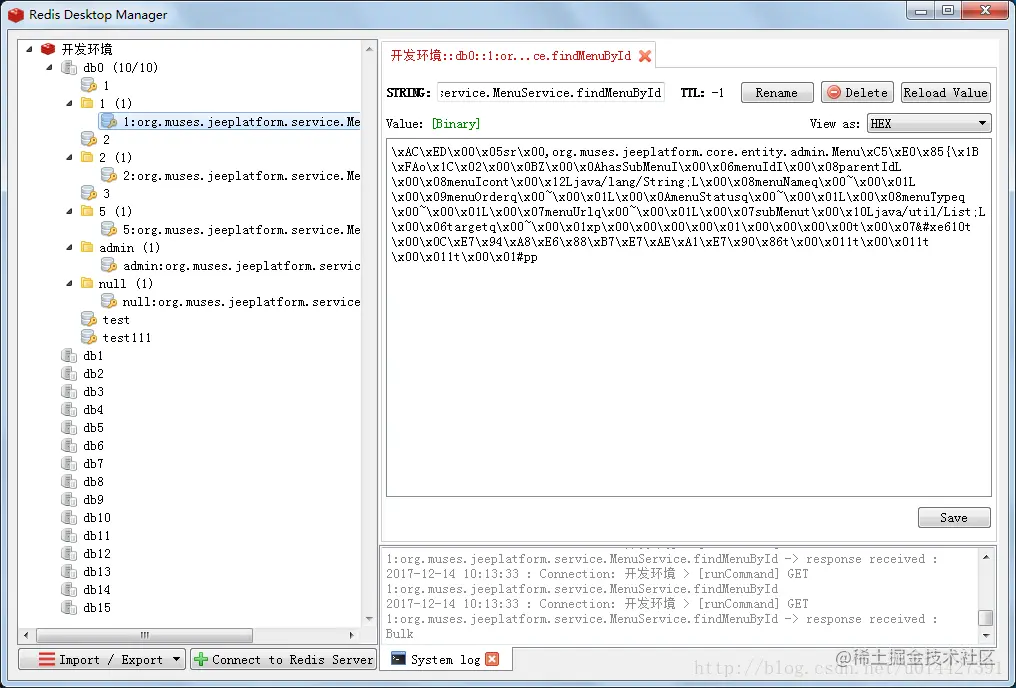Click the tree scrollbar up arrow
This screenshot has height=688, width=1016.
[369, 49]
